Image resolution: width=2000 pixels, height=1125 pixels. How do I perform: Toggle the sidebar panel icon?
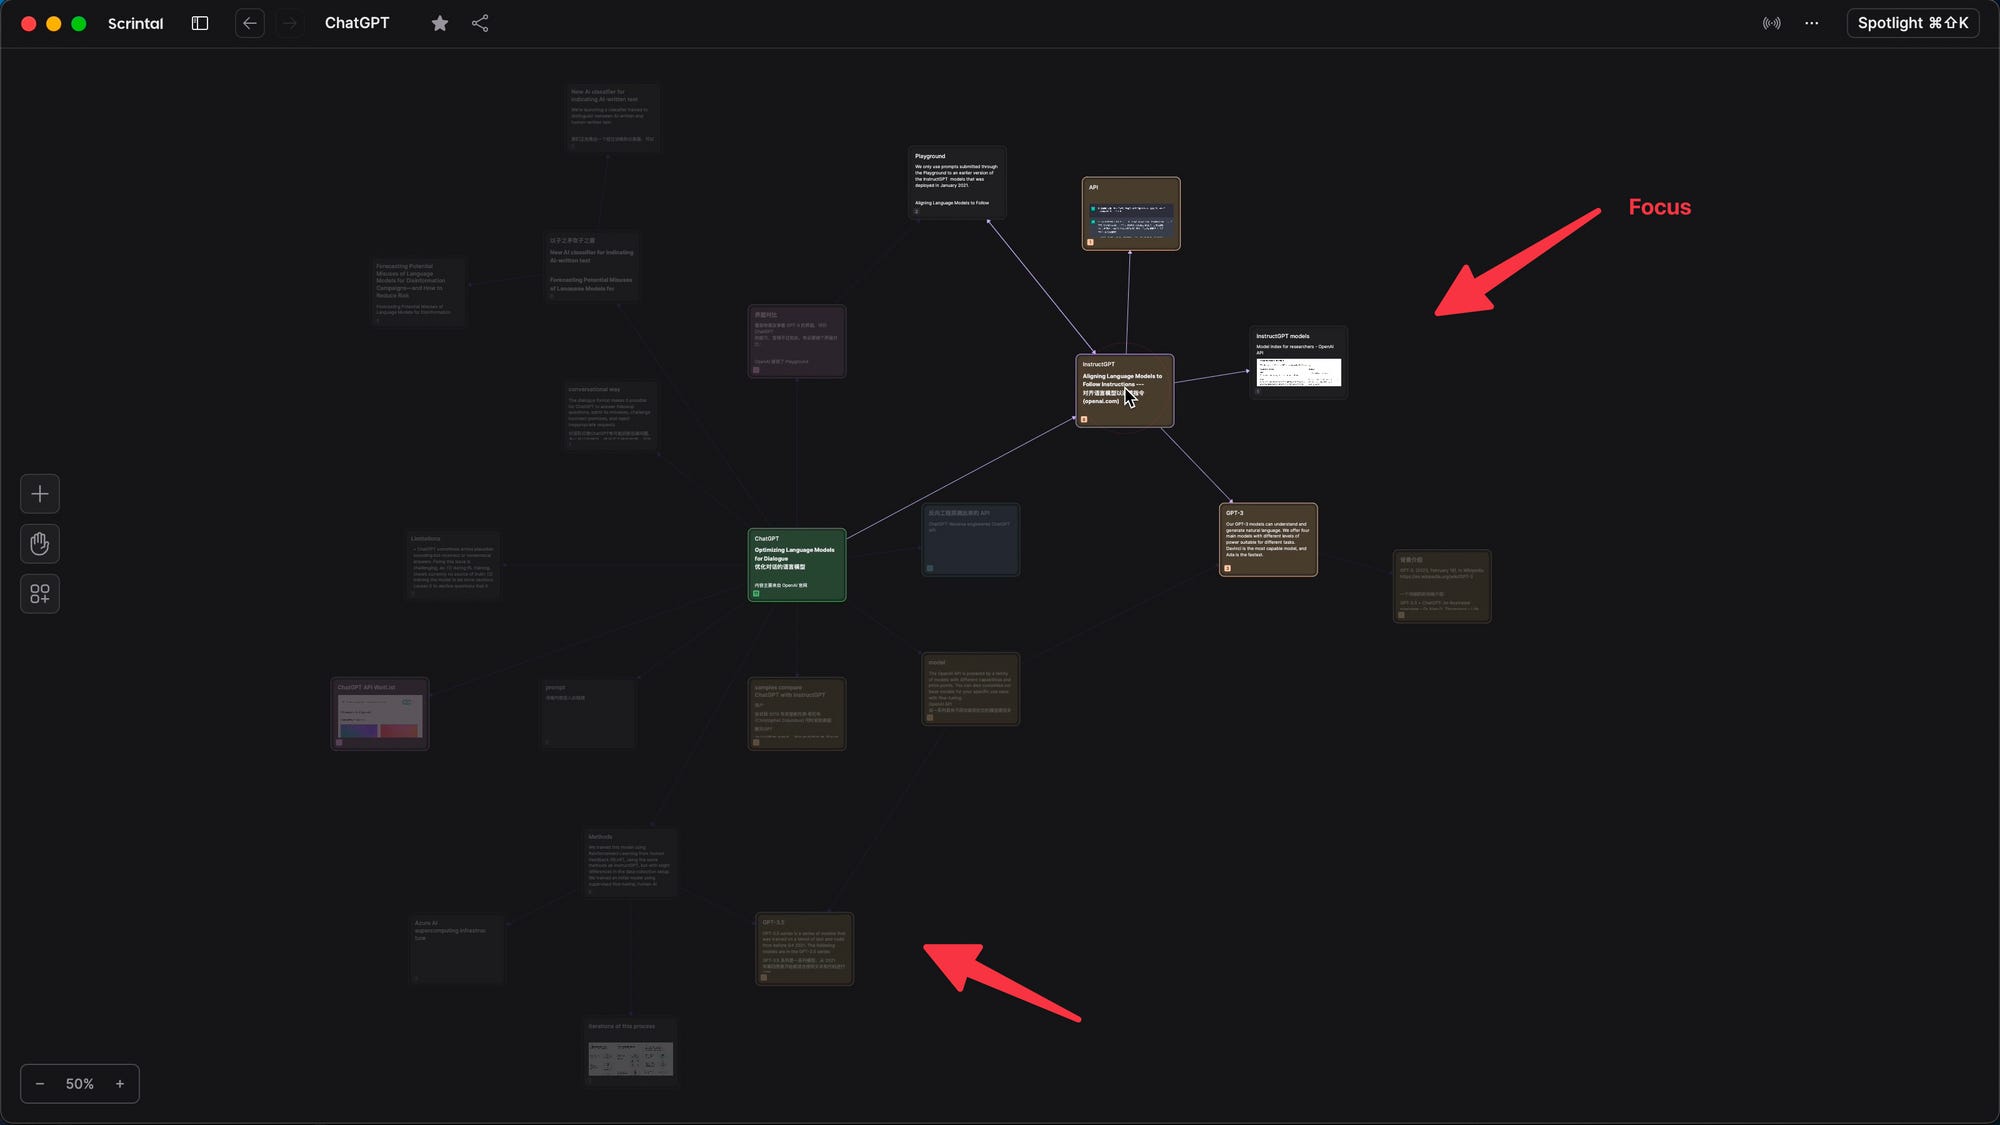[x=200, y=23]
